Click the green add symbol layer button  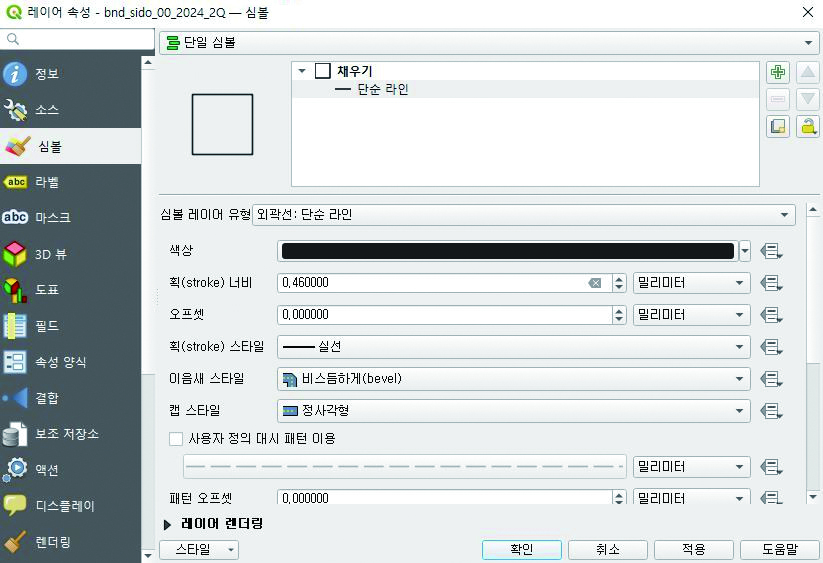pos(778,73)
